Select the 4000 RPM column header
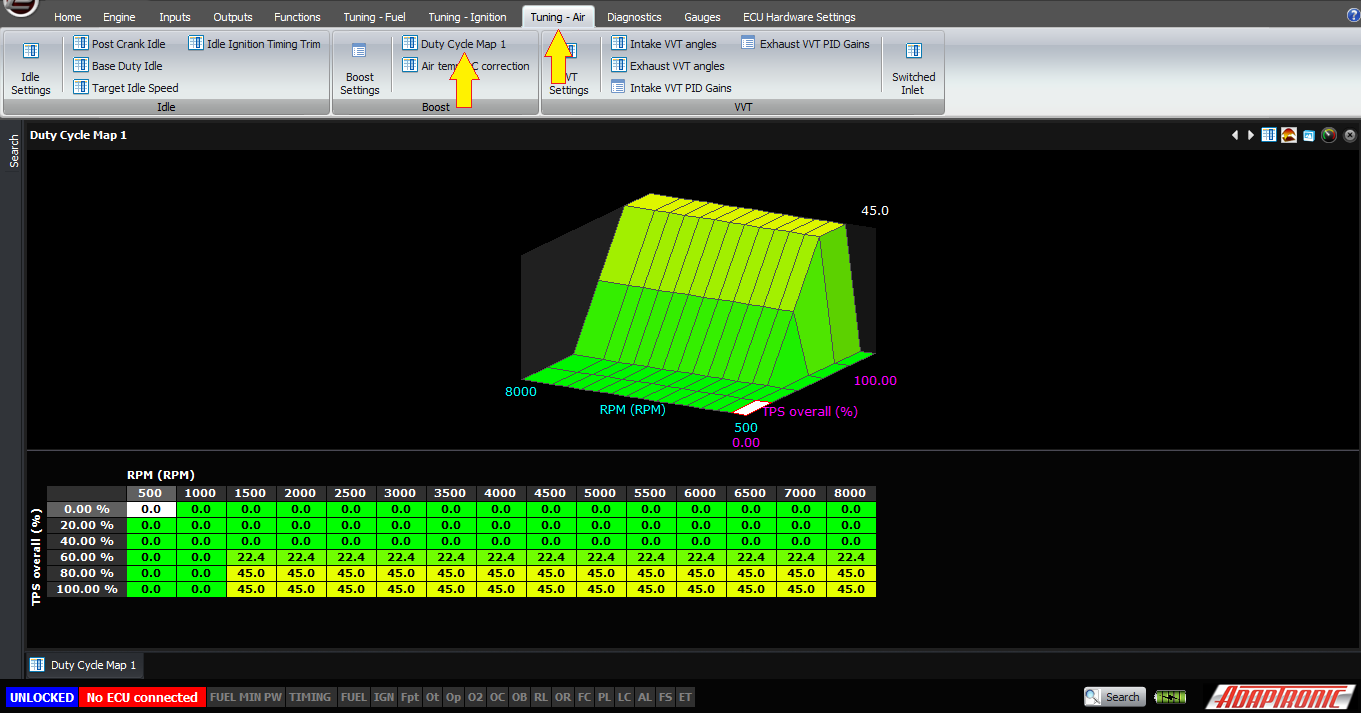Image resolution: width=1361 pixels, height=714 pixels. click(x=501, y=493)
